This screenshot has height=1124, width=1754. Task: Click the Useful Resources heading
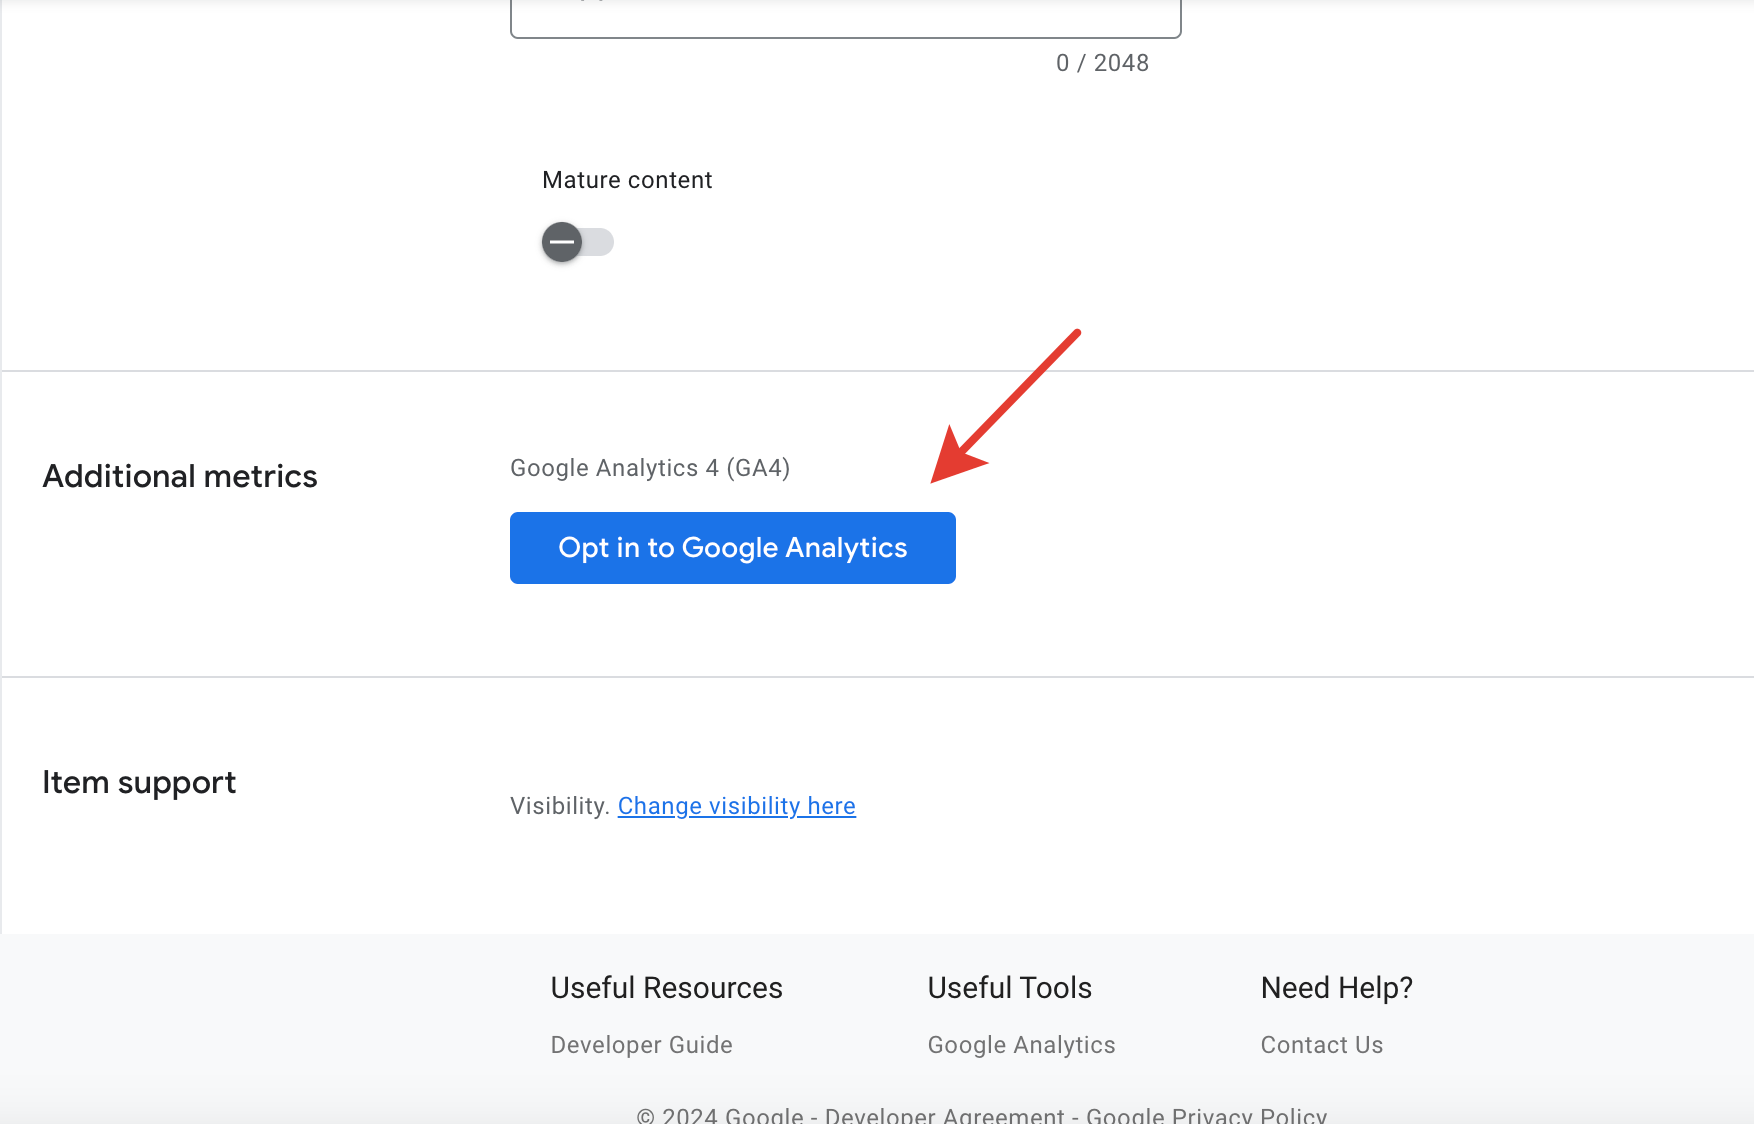pyautogui.click(x=666, y=988)
